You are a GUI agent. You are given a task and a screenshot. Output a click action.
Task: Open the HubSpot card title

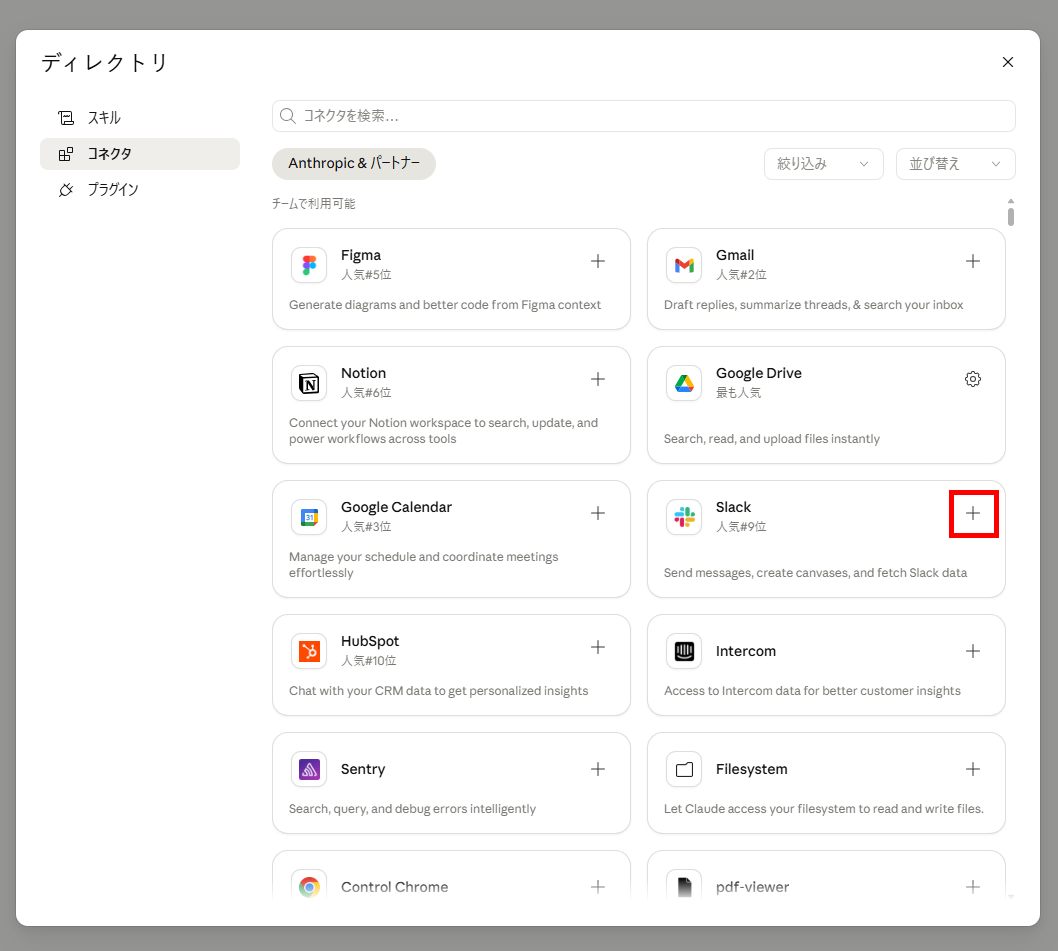point(370,641)
